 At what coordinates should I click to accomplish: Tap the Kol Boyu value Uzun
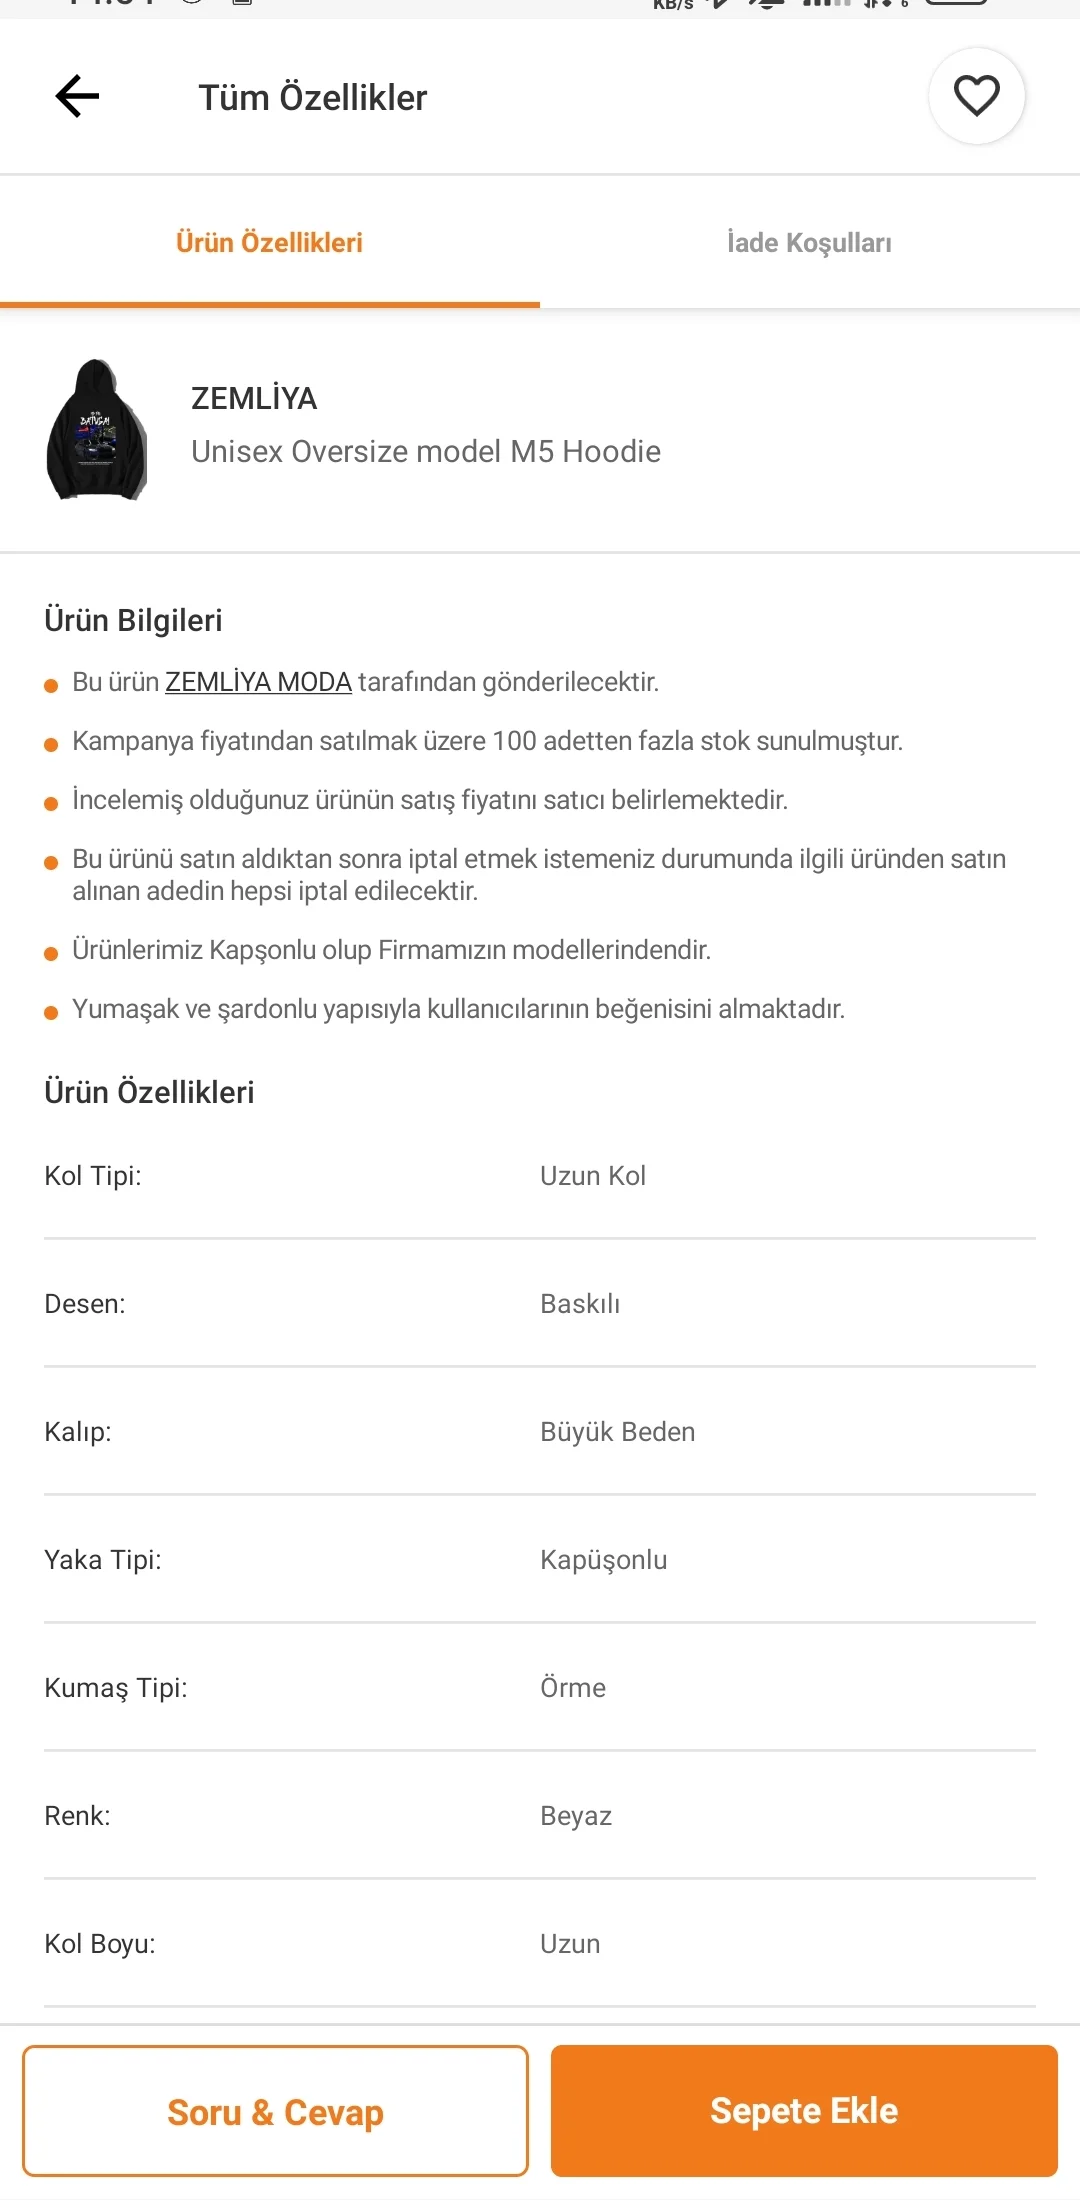pos(570,1944)
